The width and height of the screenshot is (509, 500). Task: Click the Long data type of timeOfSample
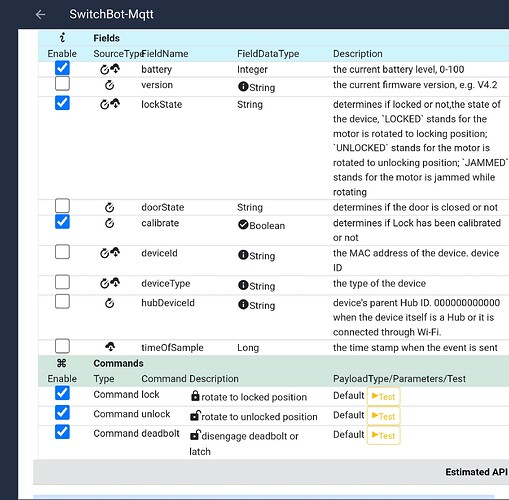pos(248,348)
